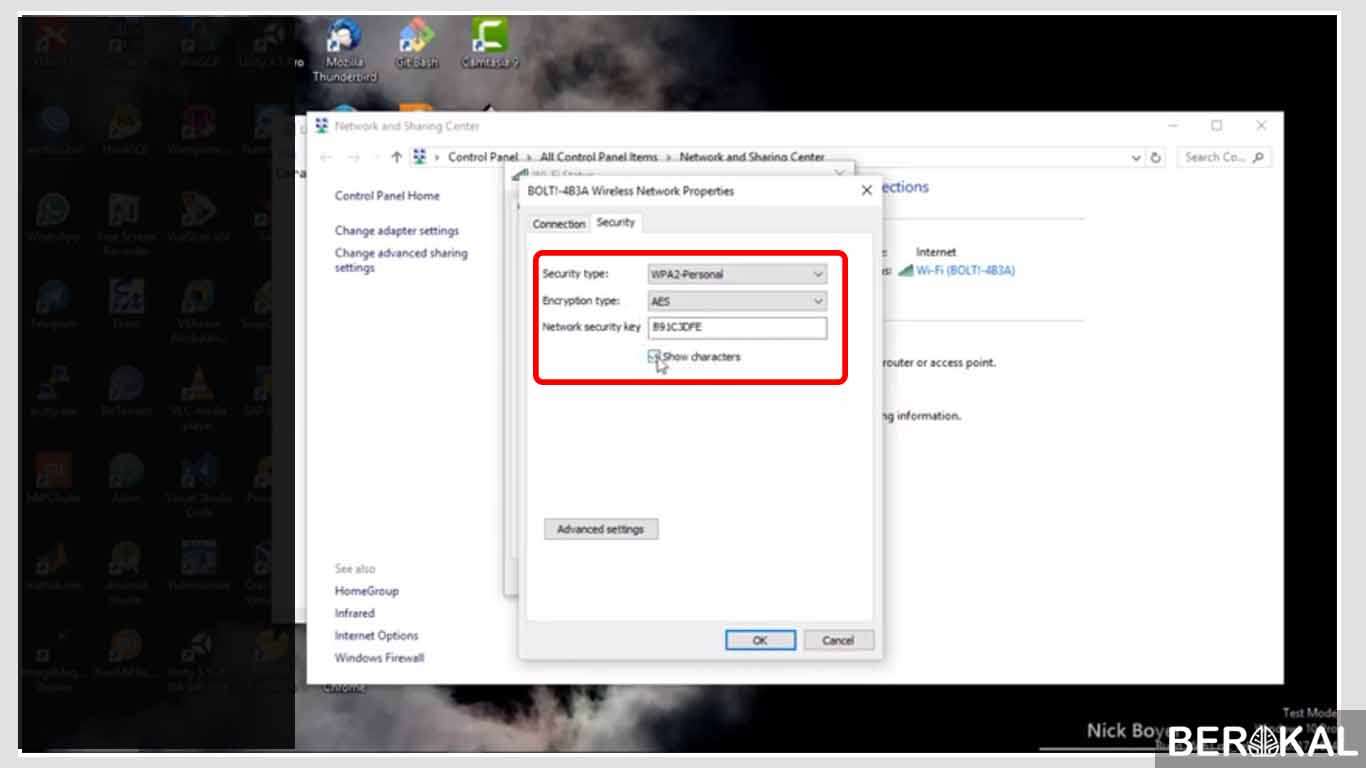Close the Wireless Network Properties dialog
Screen dimensions: 1366x768
tap(866, 191)
